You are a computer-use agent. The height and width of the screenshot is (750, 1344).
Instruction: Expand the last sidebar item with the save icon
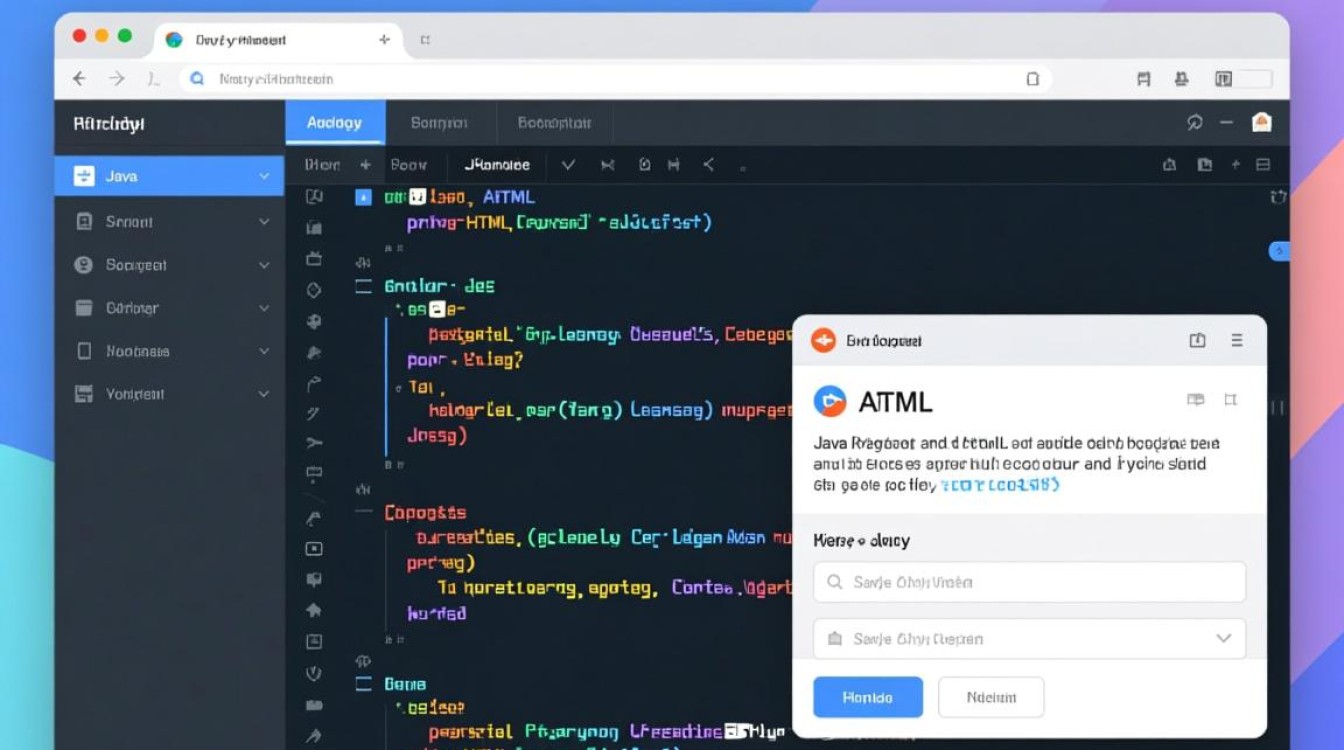point(170,394)
